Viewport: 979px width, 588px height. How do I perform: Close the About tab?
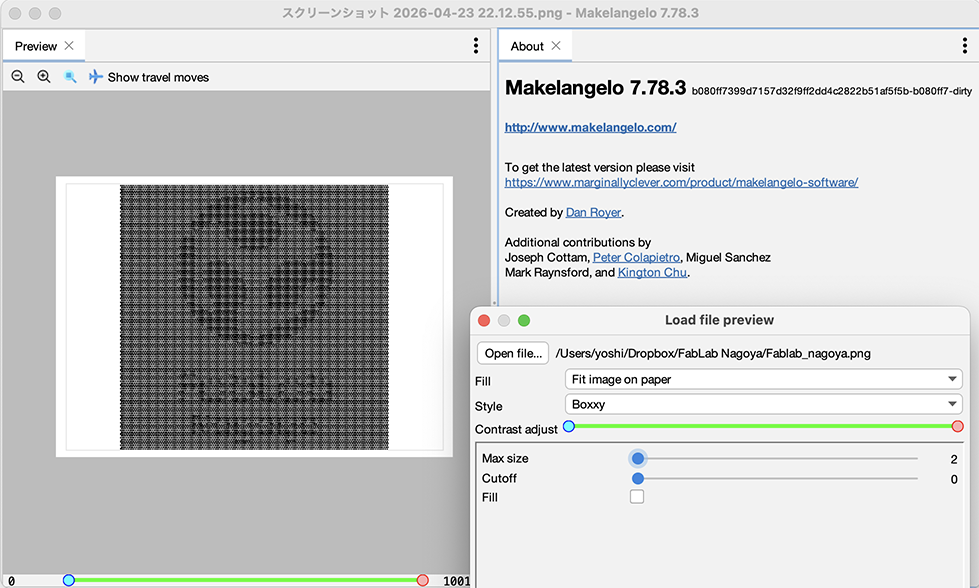556,46
